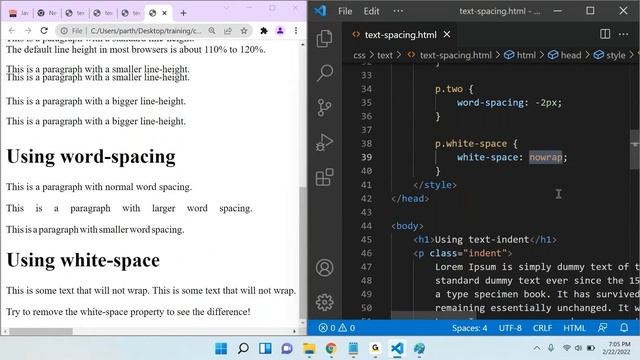Open the Manage gear in VS Code
Image resolution: width=640 pixels, height=360 pixels.
coord(324,302)
